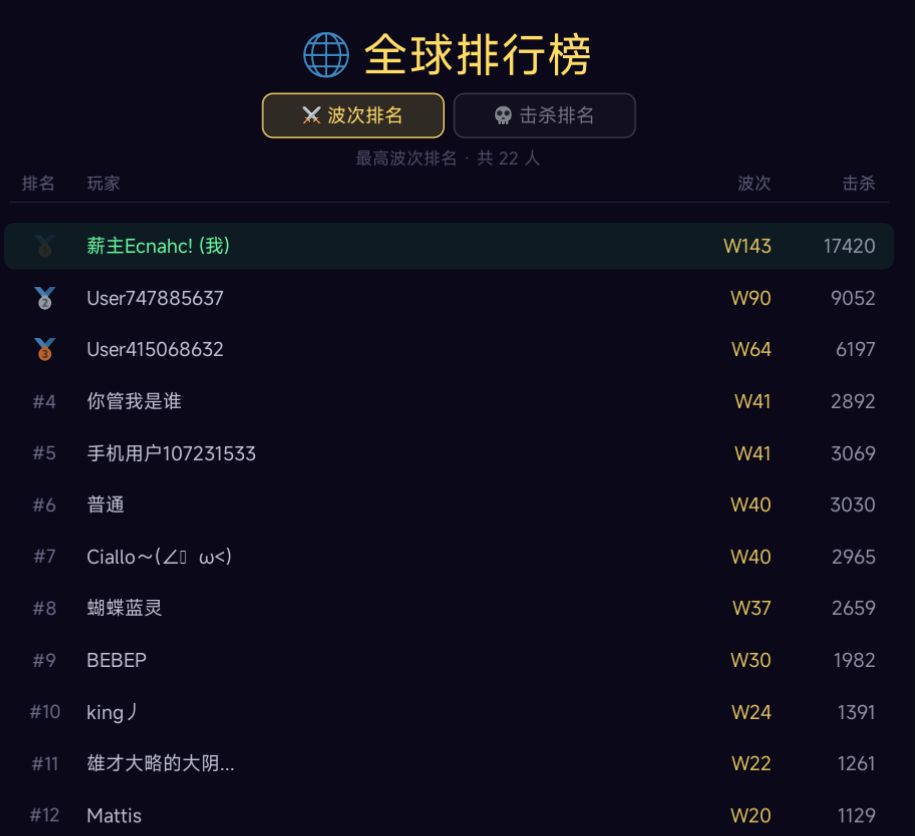Click wave value W37
Viewport: 915px width, 836px height.
[752, 608]
